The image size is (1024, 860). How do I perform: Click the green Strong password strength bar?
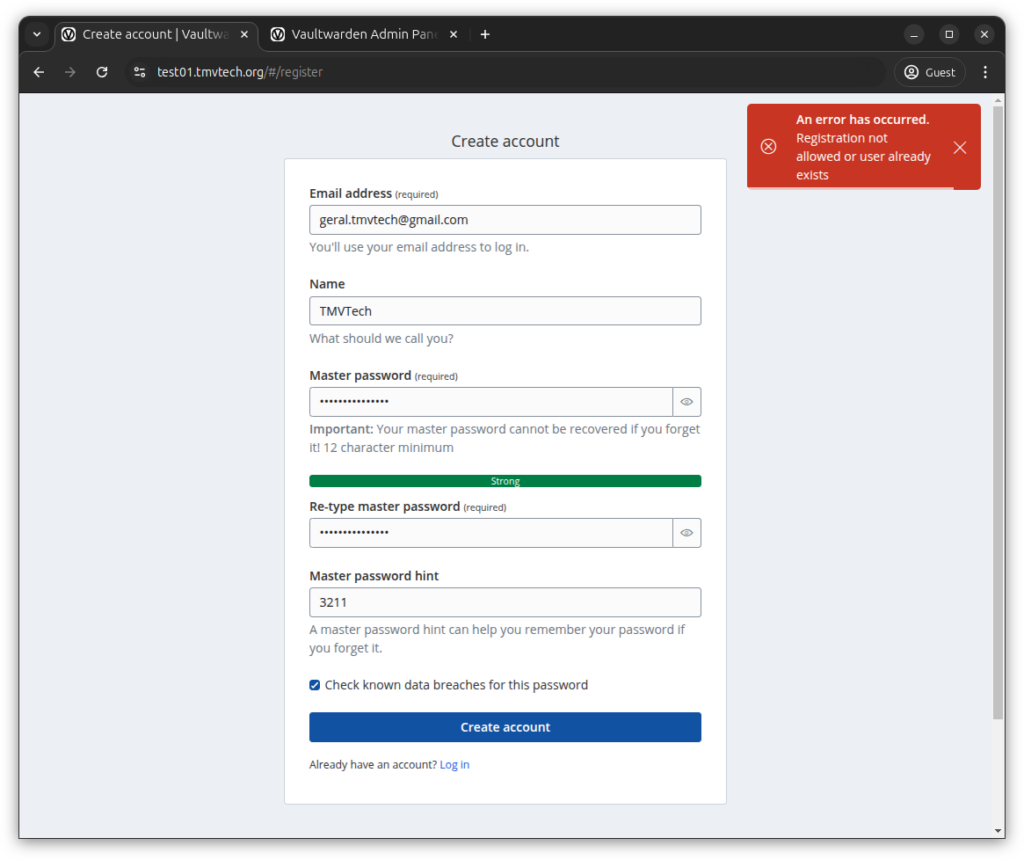505,481
